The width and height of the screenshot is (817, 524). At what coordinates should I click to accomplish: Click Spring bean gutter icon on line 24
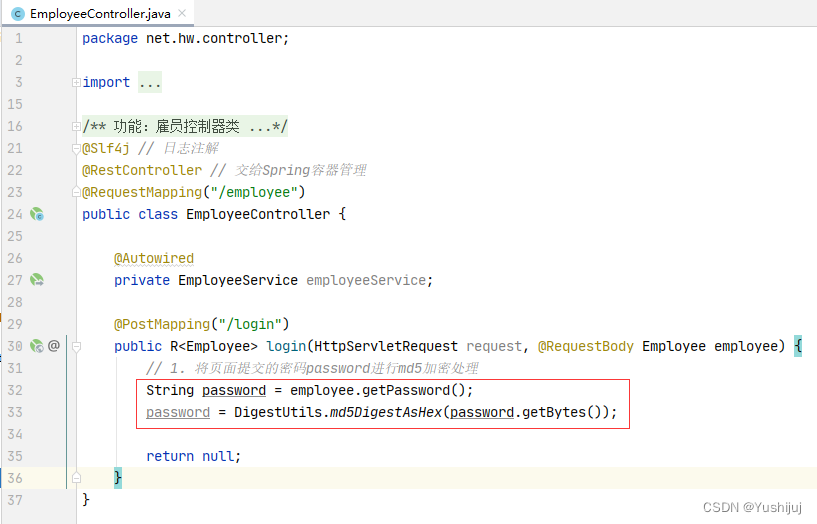[36, 214]
